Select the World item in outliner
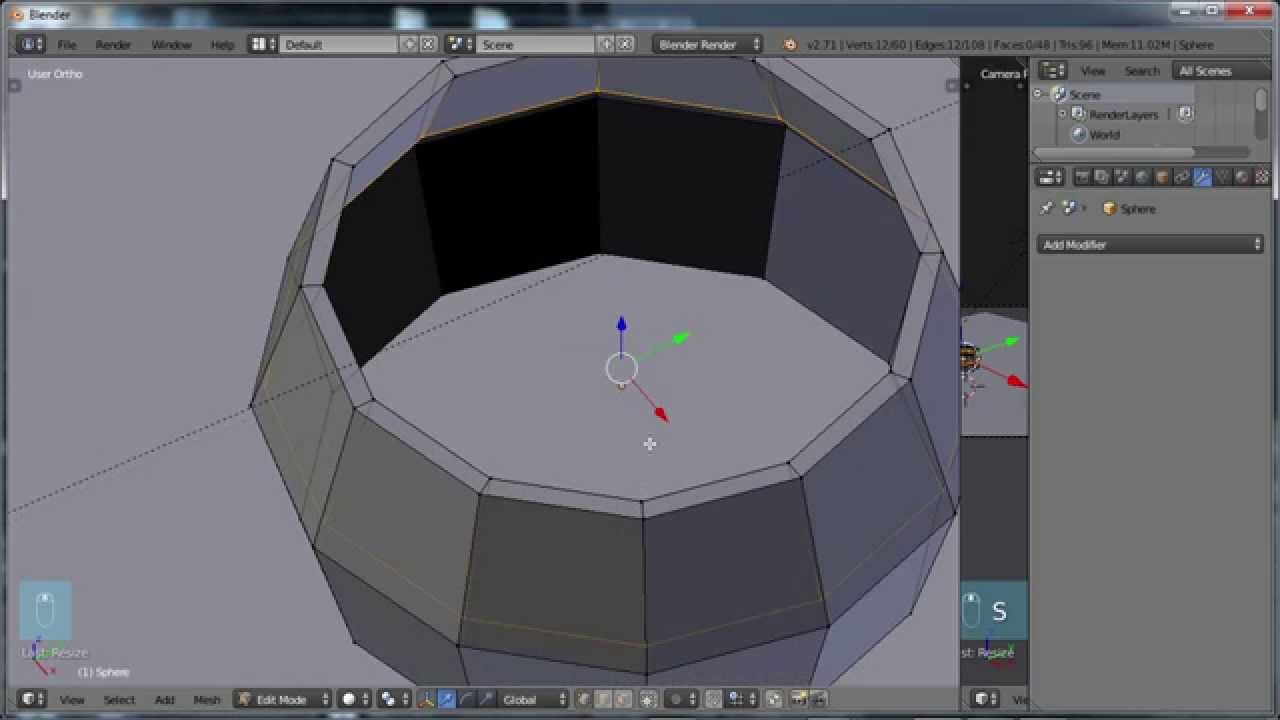Viewport: 1280px width, 720px height. pyautogui.click(x=1104, y=135)
